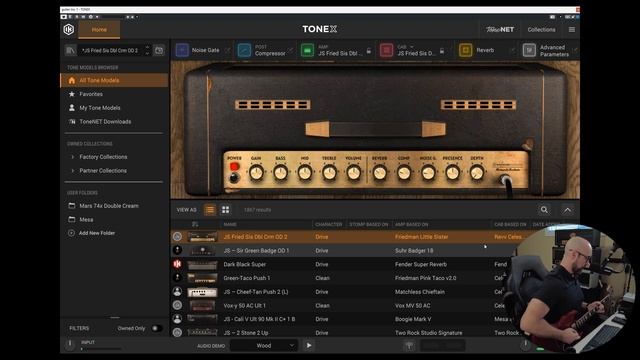This screenshot has height=360, width=640.
Task: Click the BASS knob on the amp
Action: click(x=280, y=173)
